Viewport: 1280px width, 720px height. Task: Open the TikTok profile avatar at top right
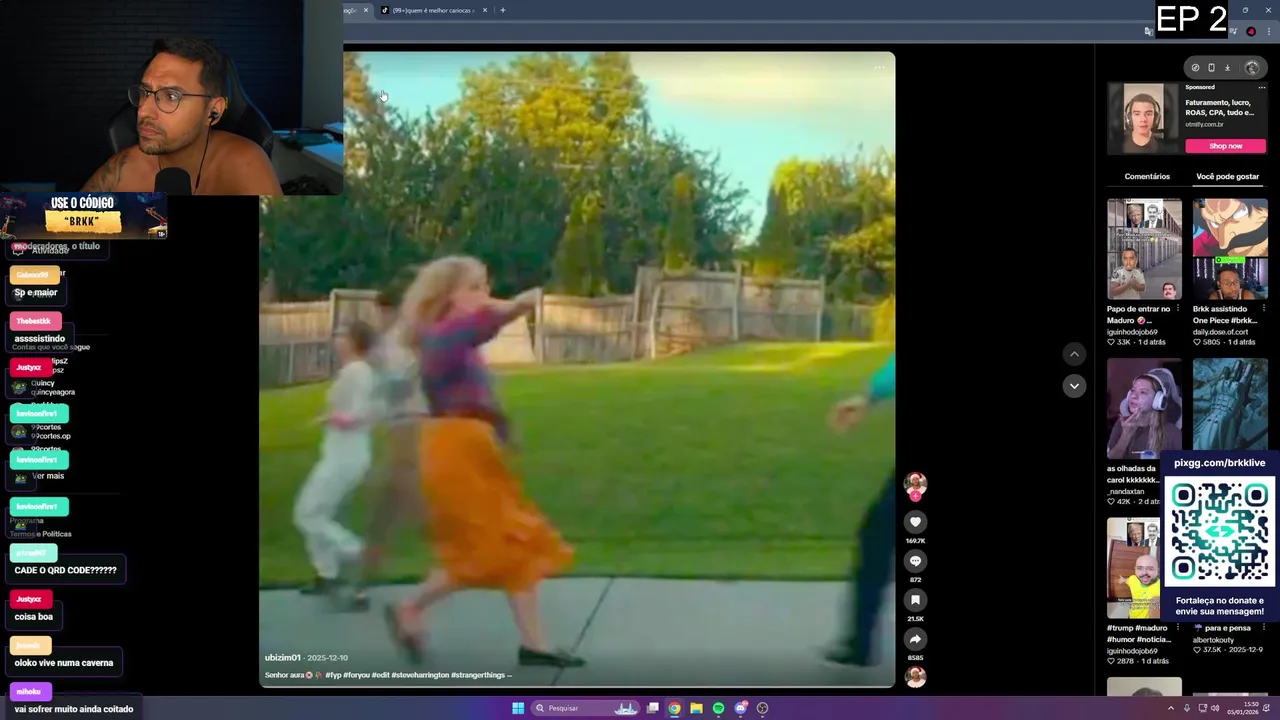point(1252,68)
